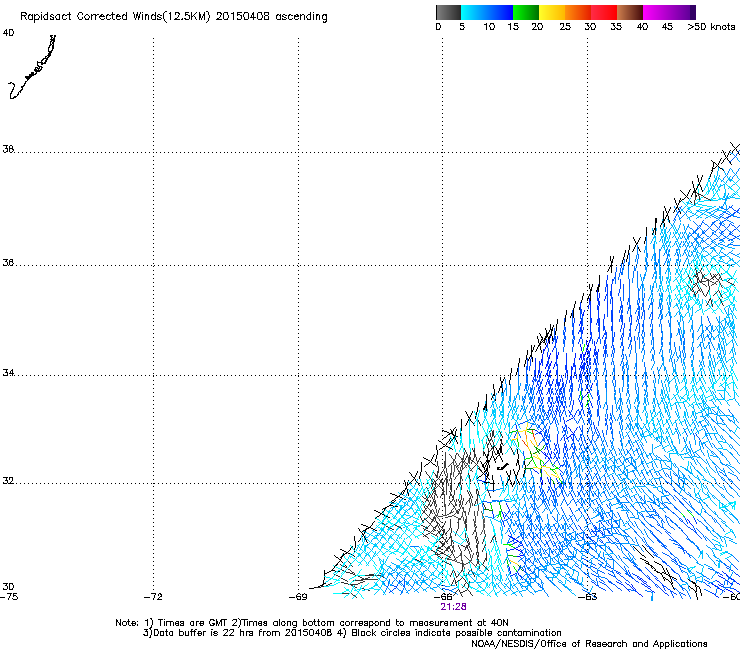Click the 'Times are GMT' note text
Screen dimensions: 740x650
pos(193,623)
